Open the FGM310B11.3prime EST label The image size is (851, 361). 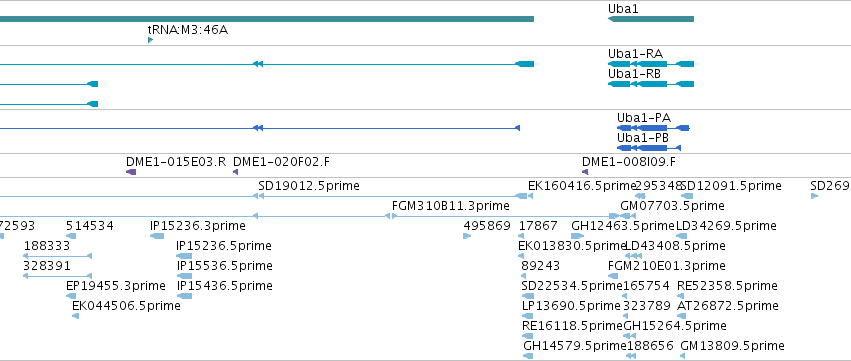click(450, 206)
